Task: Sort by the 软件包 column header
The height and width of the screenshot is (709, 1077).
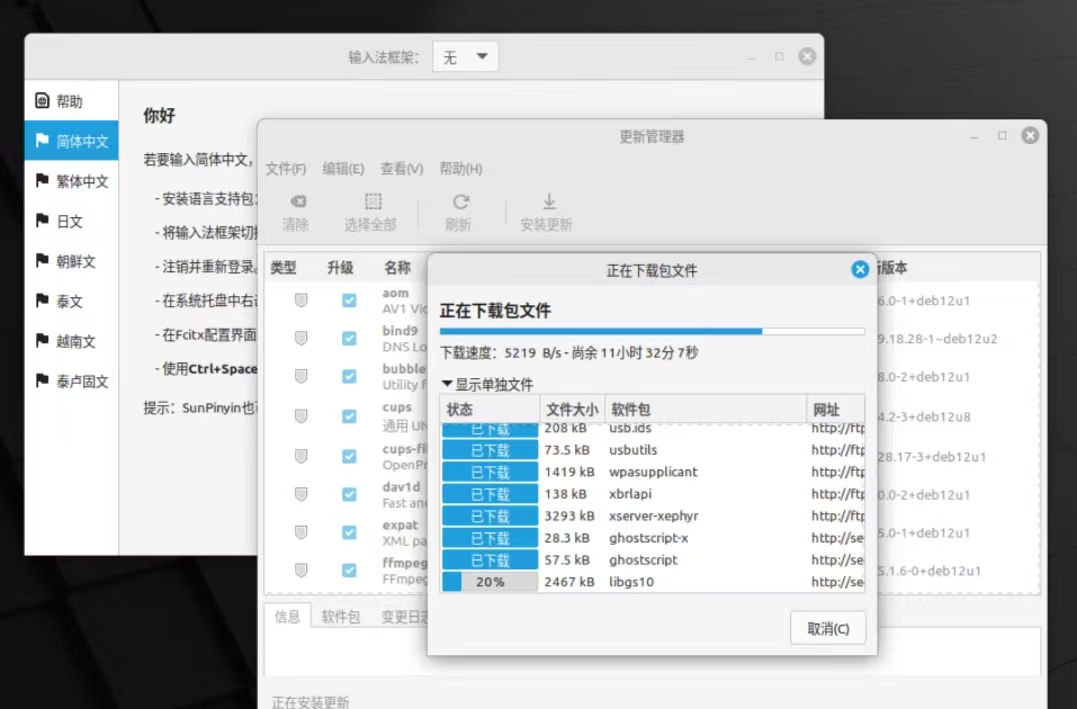Action: tap(705, 409)
